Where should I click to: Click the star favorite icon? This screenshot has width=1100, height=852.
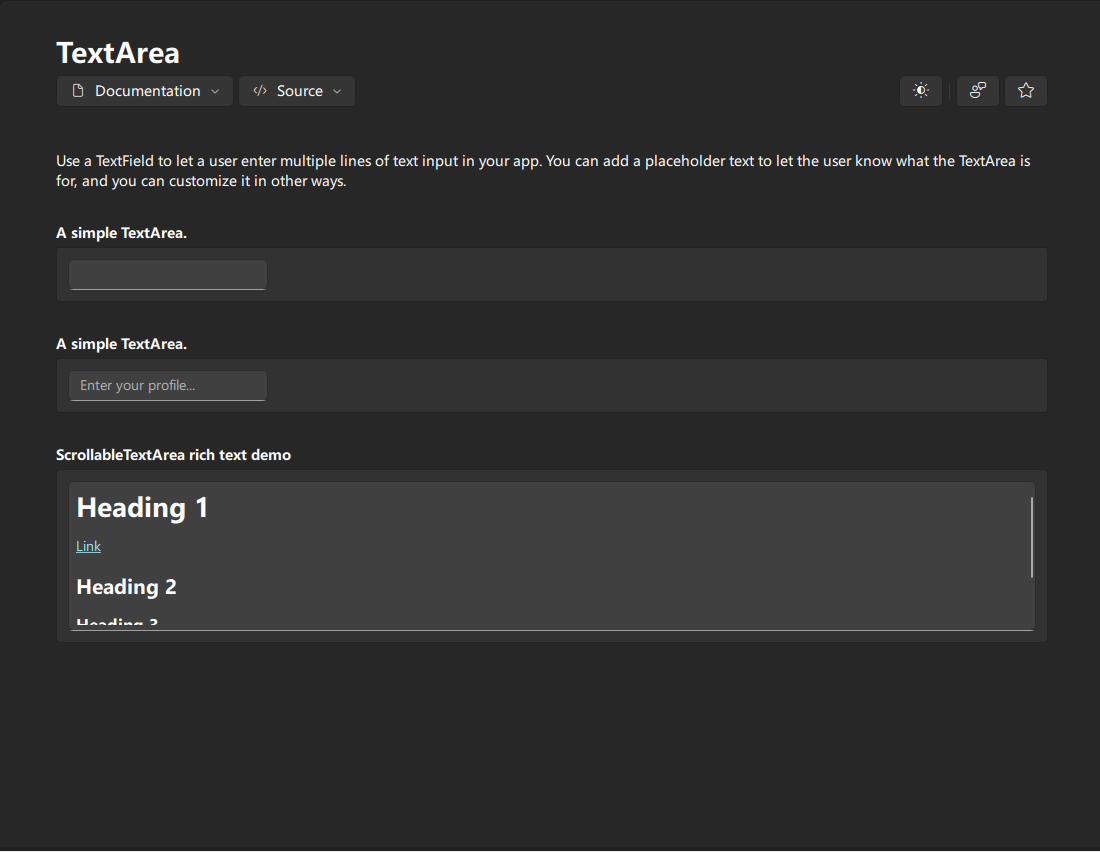[x=1026, y=91]
